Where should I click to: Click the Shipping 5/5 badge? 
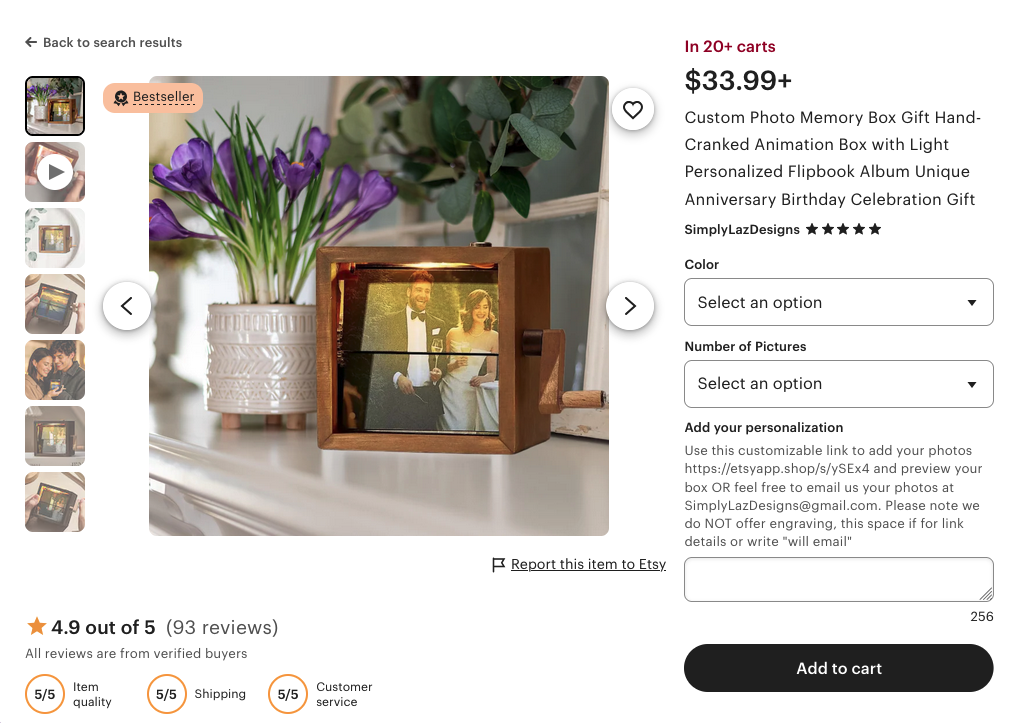[166, 694]
